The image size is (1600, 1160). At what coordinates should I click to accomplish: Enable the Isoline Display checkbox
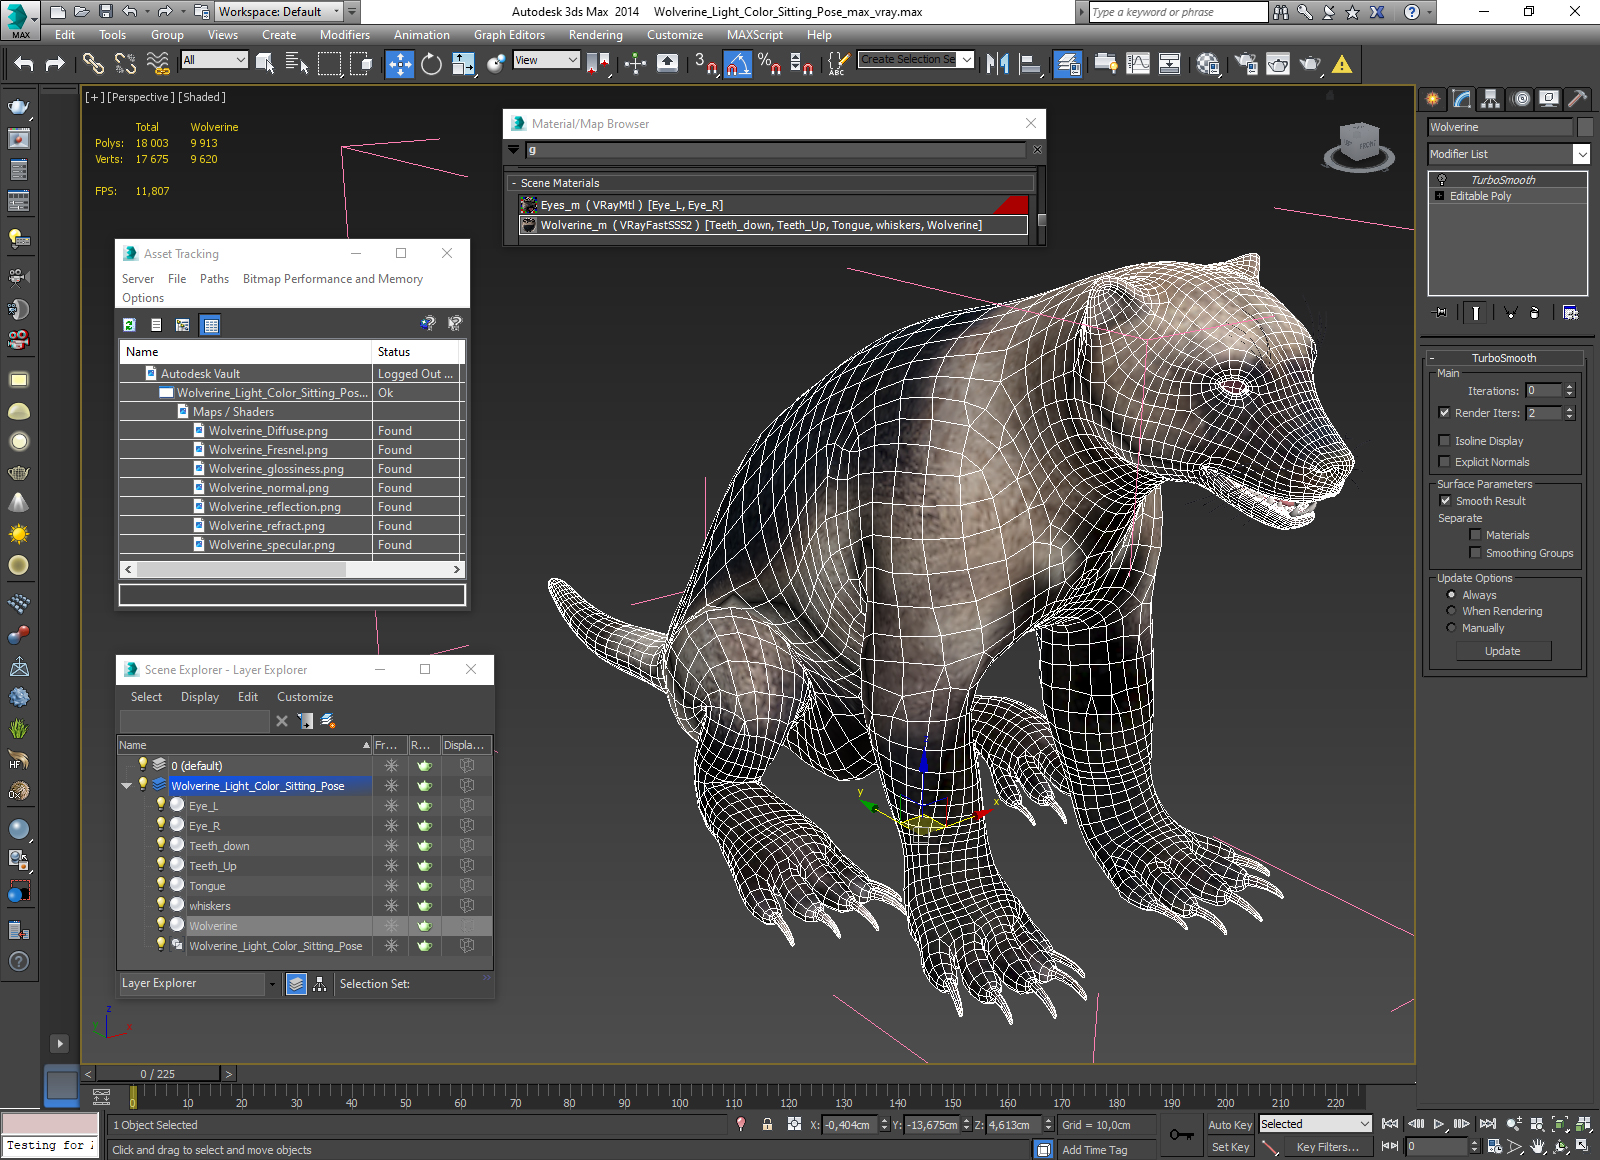tap(1444, 440)
